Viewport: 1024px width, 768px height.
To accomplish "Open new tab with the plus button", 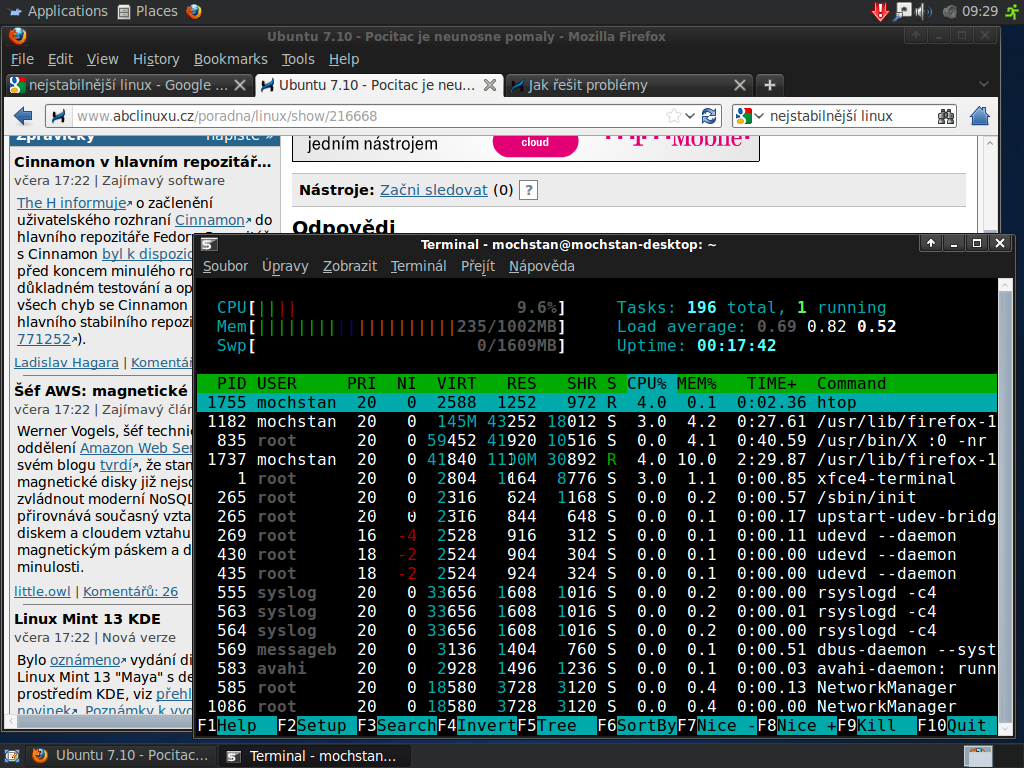I will point(769,85).
